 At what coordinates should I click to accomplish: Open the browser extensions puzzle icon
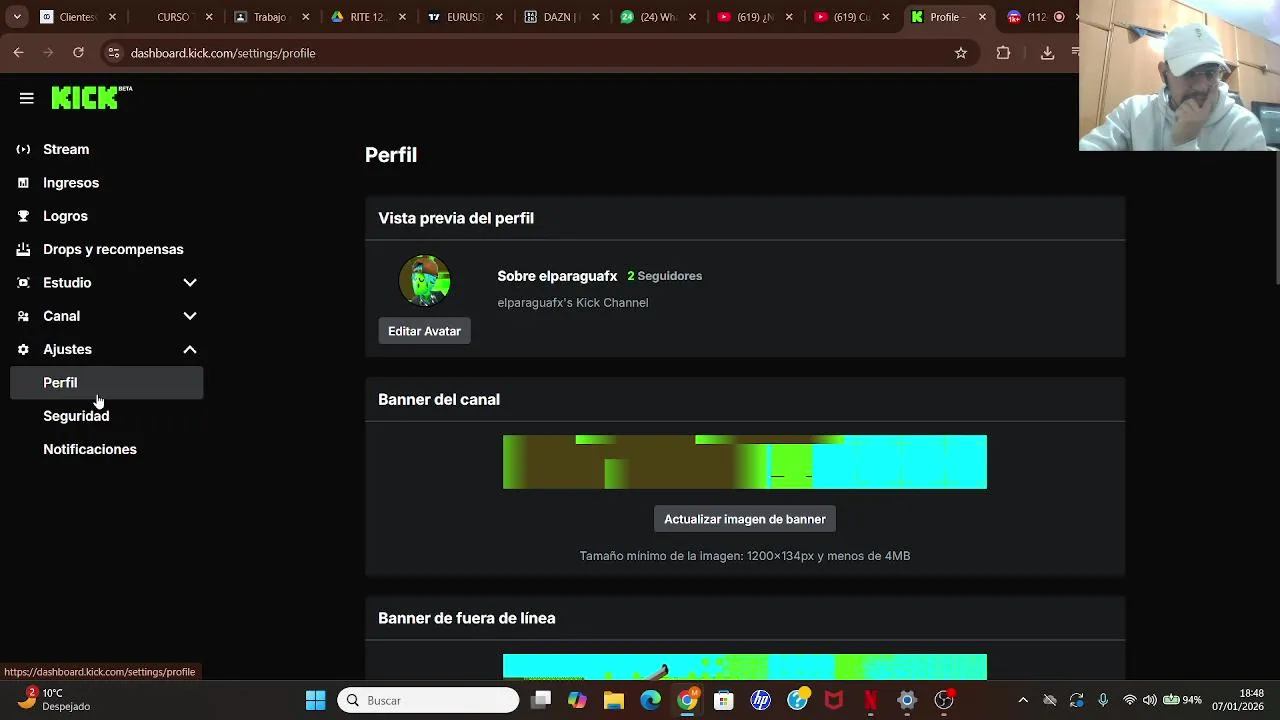click(x=1004, y=53)
